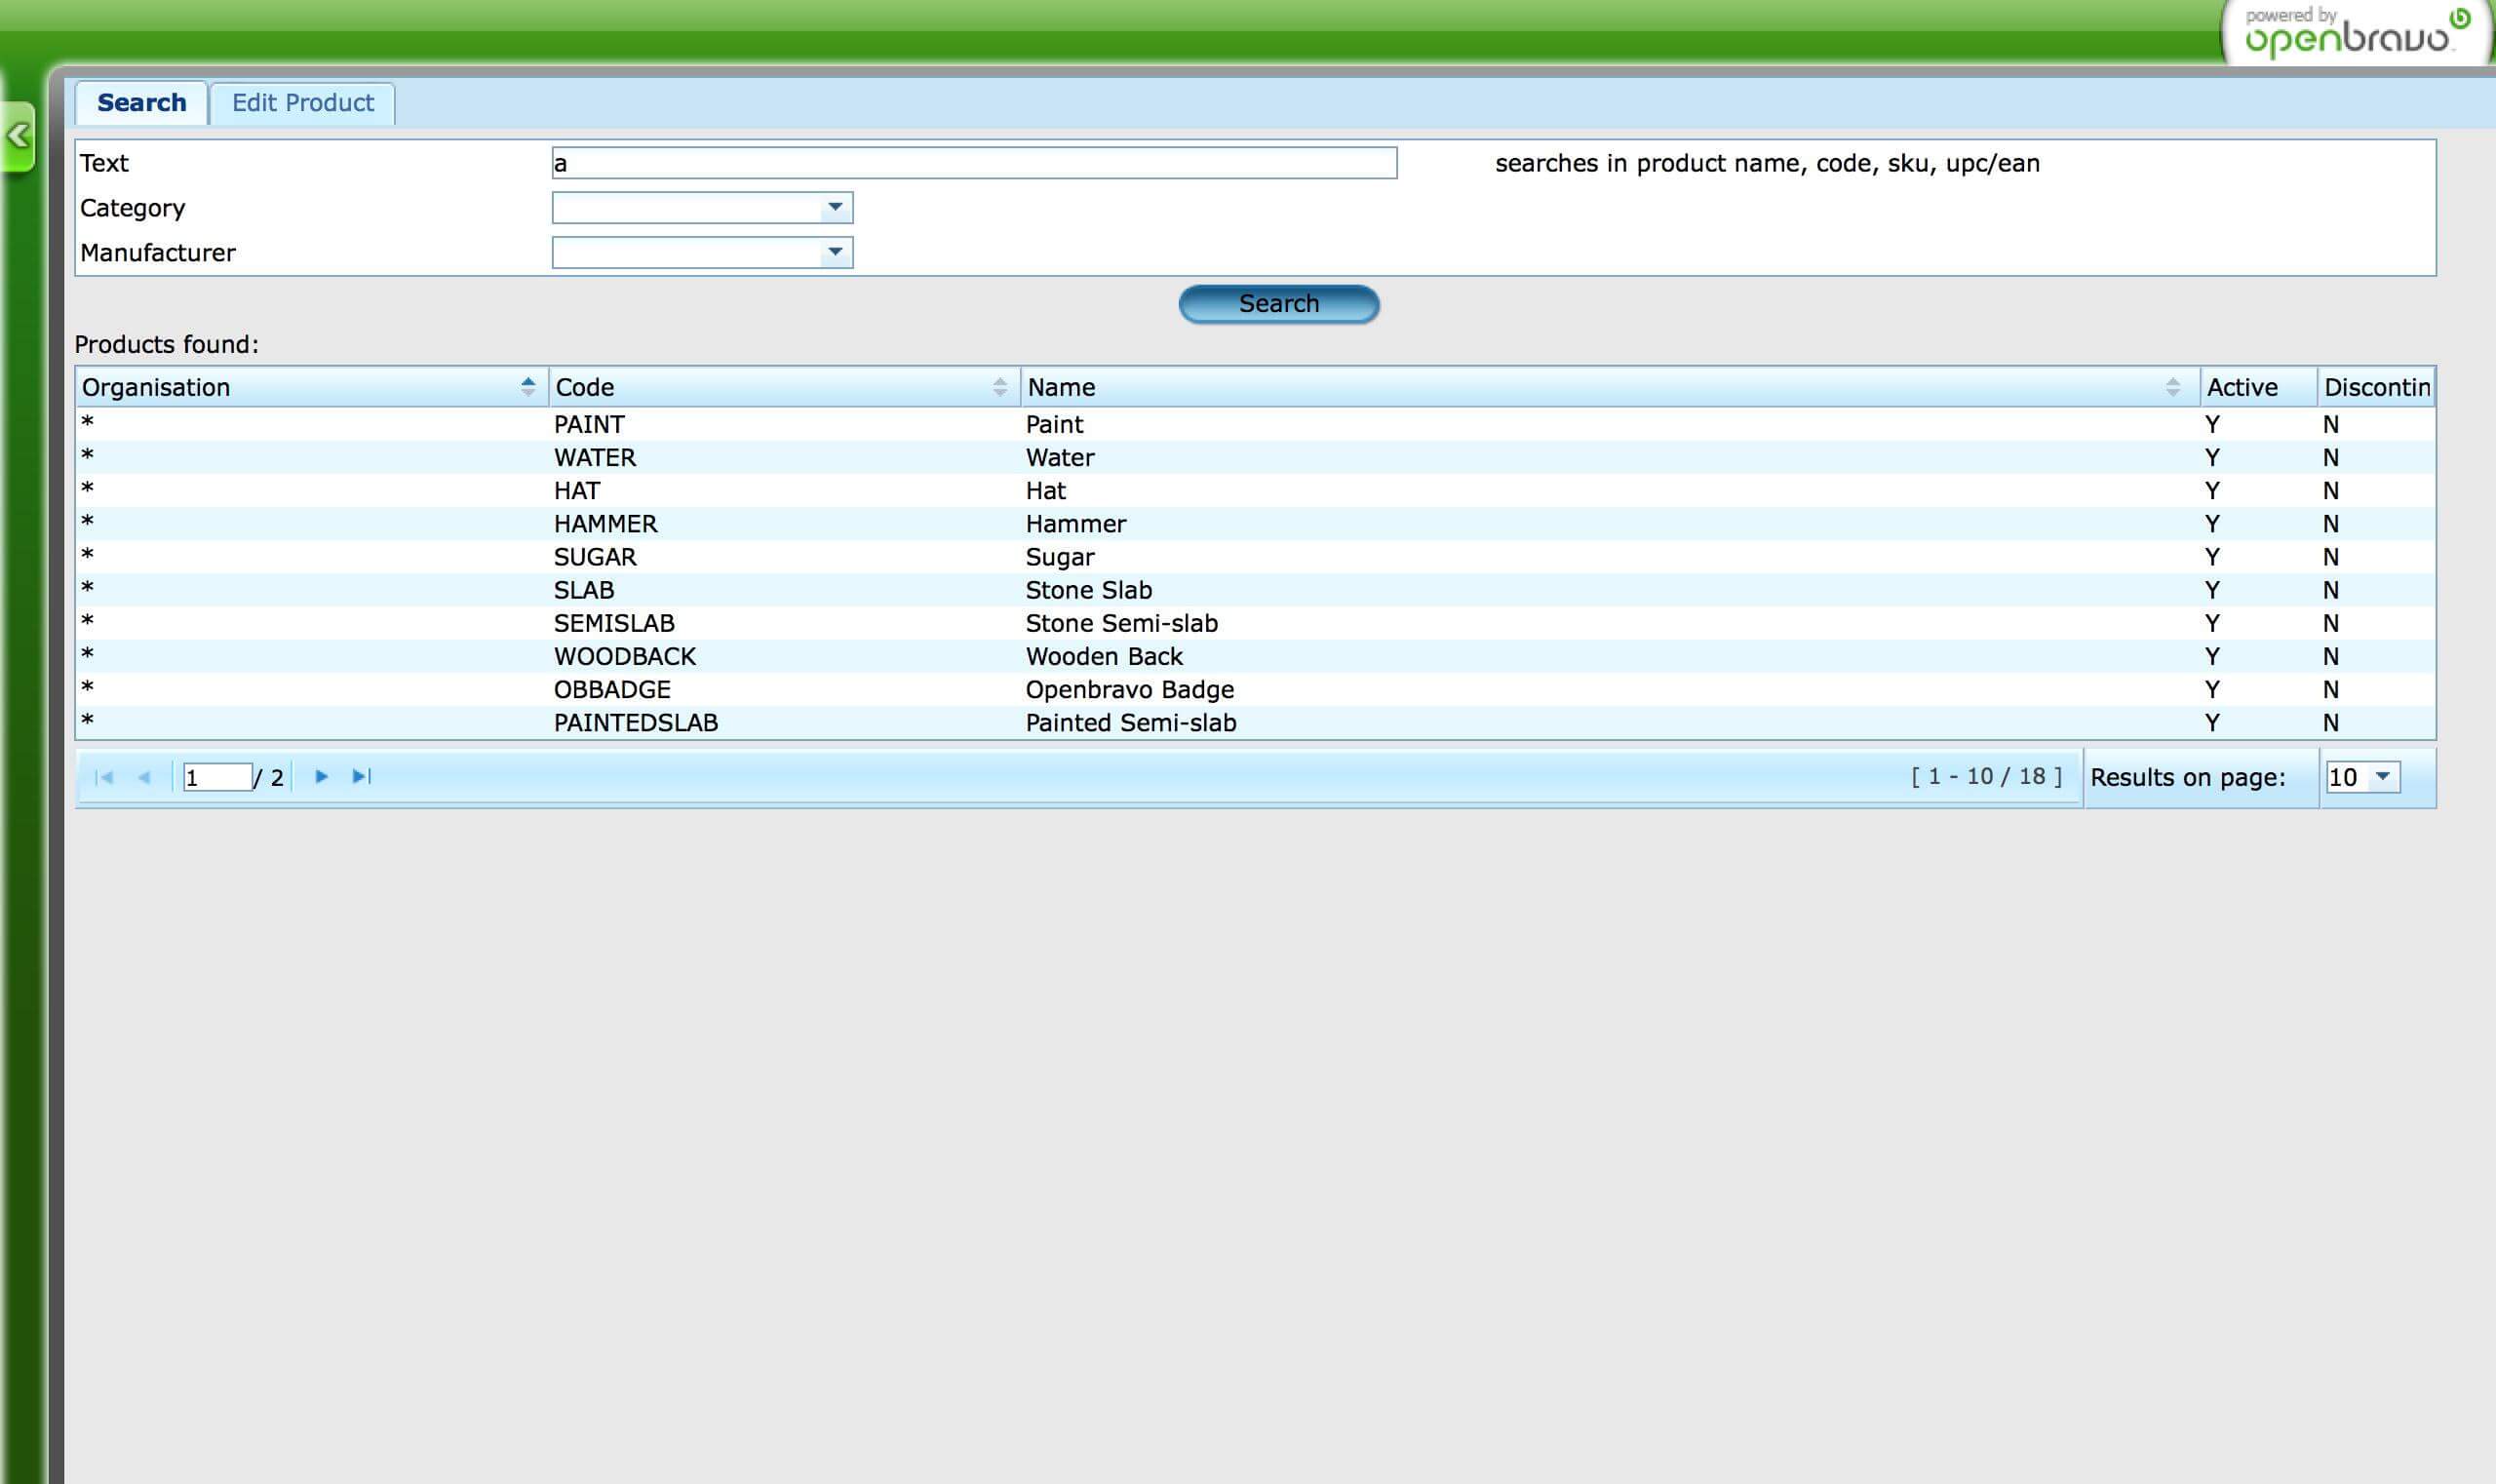Image resolution: width=2496 pixels, height=1484 pixels.
Task: Select Results on page count dropdown
Action: (x=2361, y=777)
